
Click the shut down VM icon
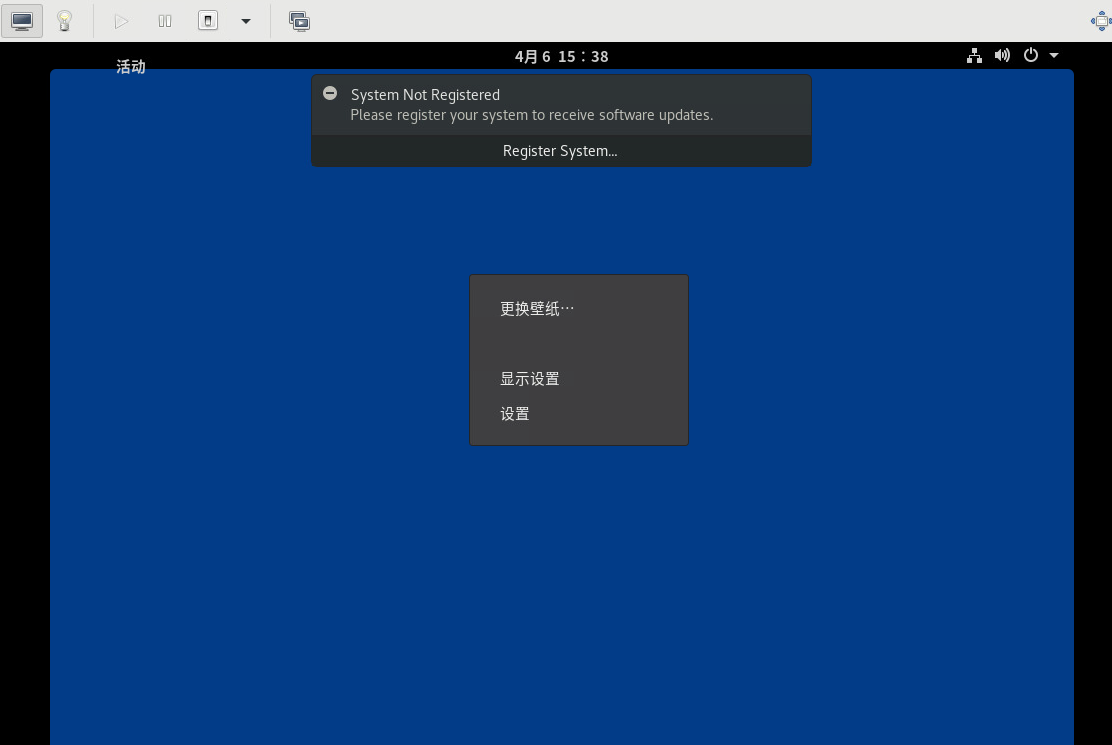[x=208, y=21]
